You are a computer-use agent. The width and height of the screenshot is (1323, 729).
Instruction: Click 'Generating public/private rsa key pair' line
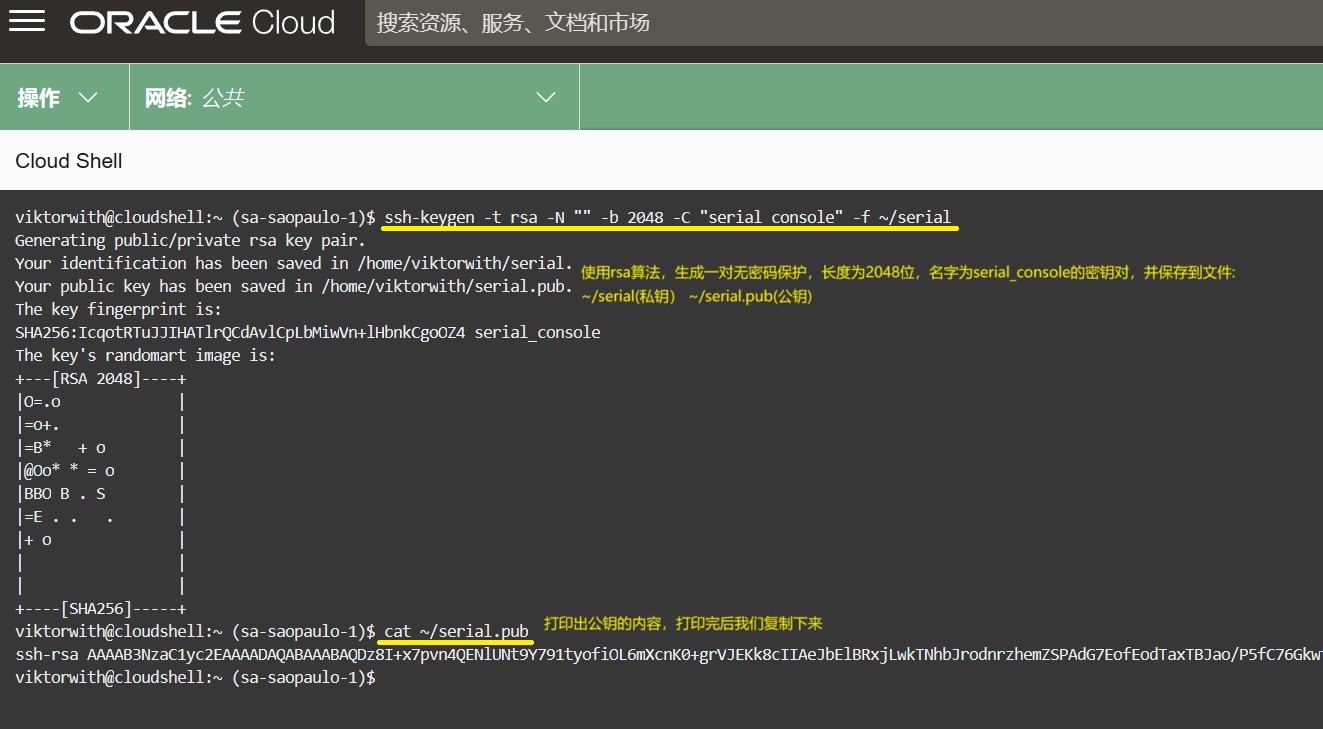190,240
